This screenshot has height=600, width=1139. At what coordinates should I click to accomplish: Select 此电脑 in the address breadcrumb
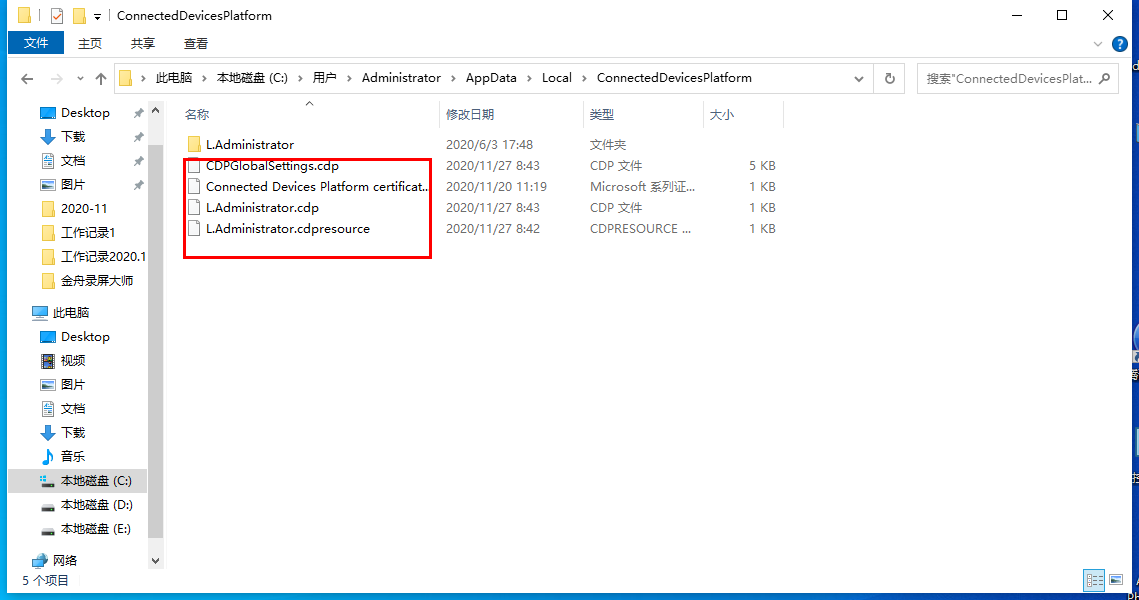point(174,78)
